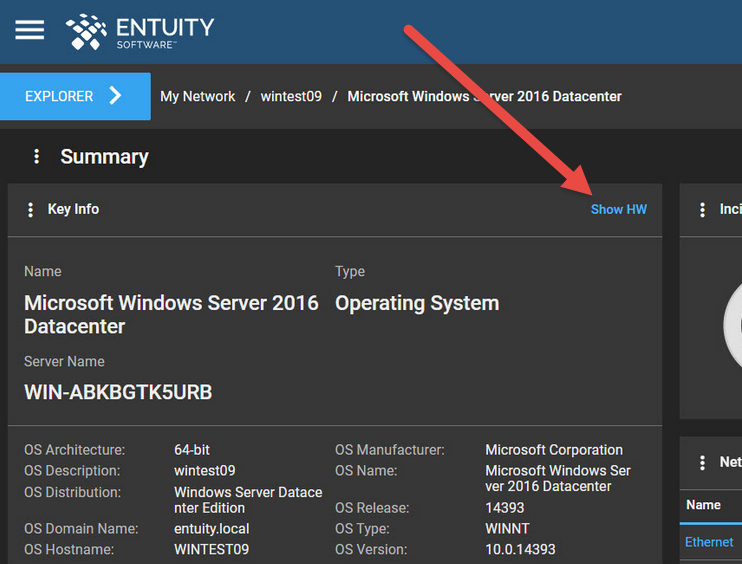Open Summary dashboard options menu

(36, 157)
